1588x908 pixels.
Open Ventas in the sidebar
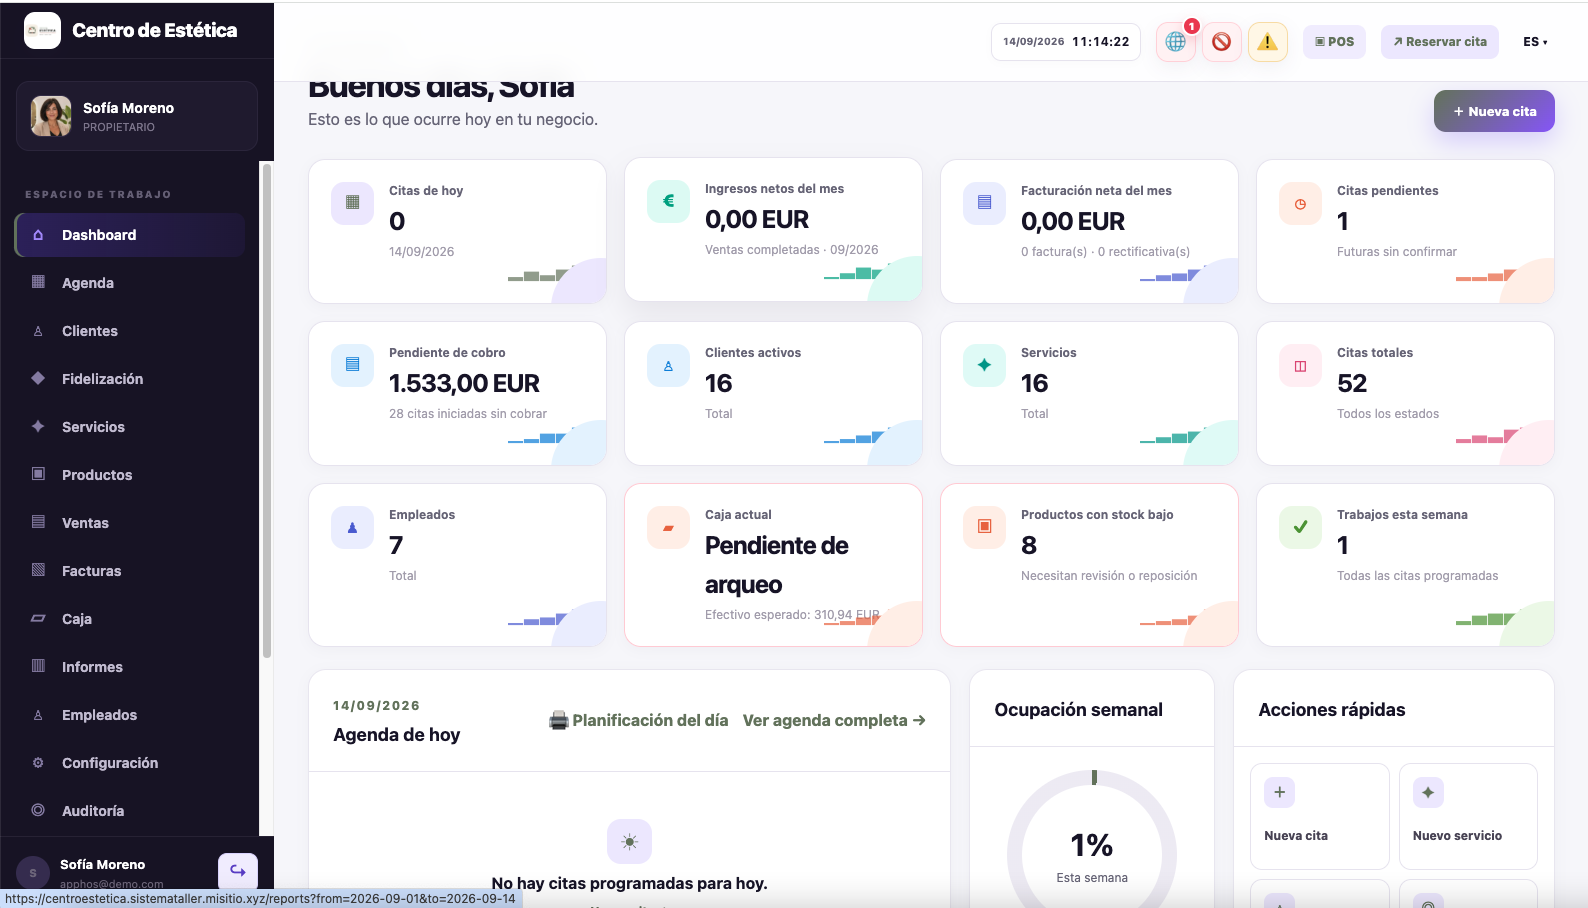[130, 523]
